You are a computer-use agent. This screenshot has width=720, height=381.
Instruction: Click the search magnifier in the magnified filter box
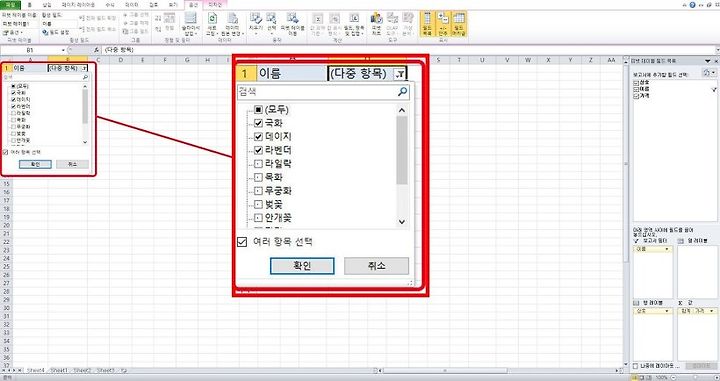tap(402, 92)
